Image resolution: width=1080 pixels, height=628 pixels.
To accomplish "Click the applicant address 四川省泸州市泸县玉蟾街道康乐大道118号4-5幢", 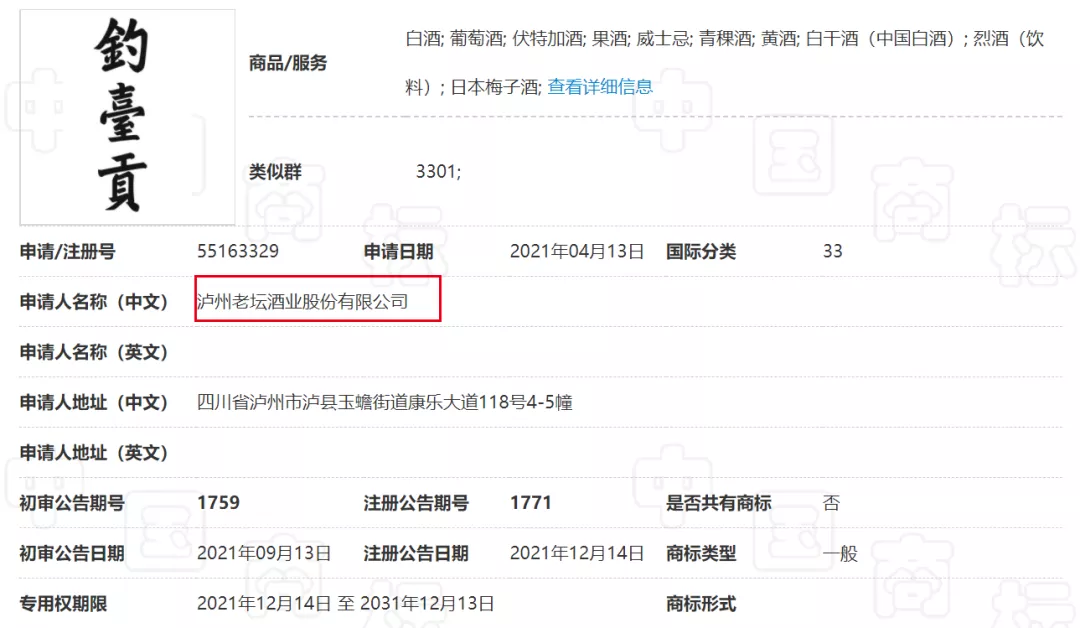I will [x=384, y=402].
